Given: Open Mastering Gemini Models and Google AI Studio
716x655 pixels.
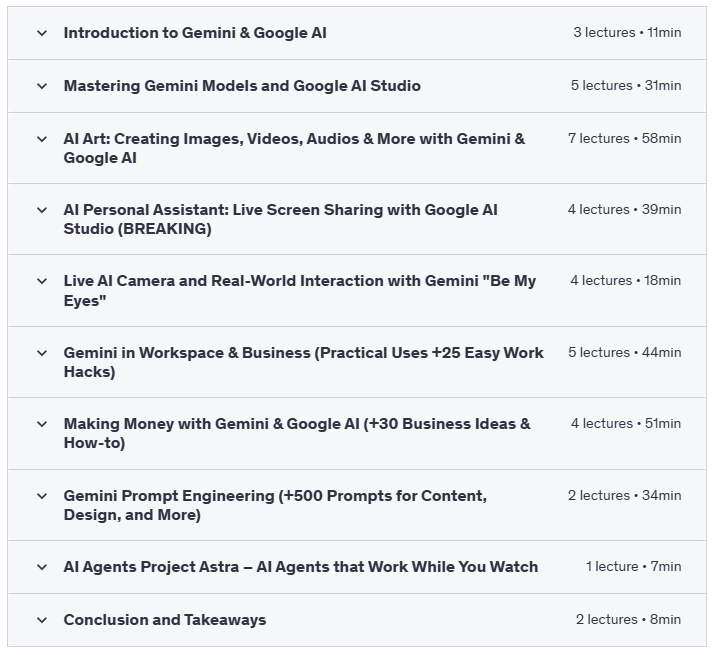Looking at the screenshot, I should tap(242, 86).
